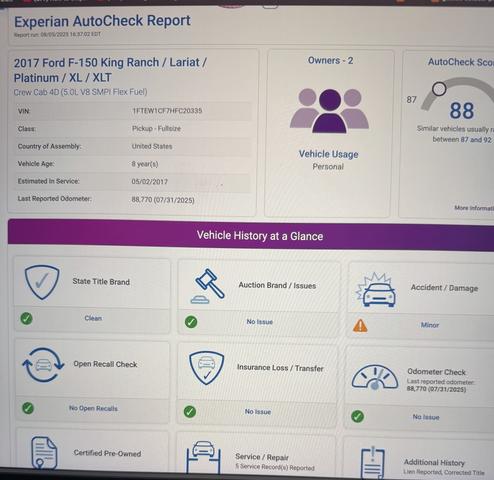Click the green check under Odometer Check
The image size is (494, 480).
(358, 416)
